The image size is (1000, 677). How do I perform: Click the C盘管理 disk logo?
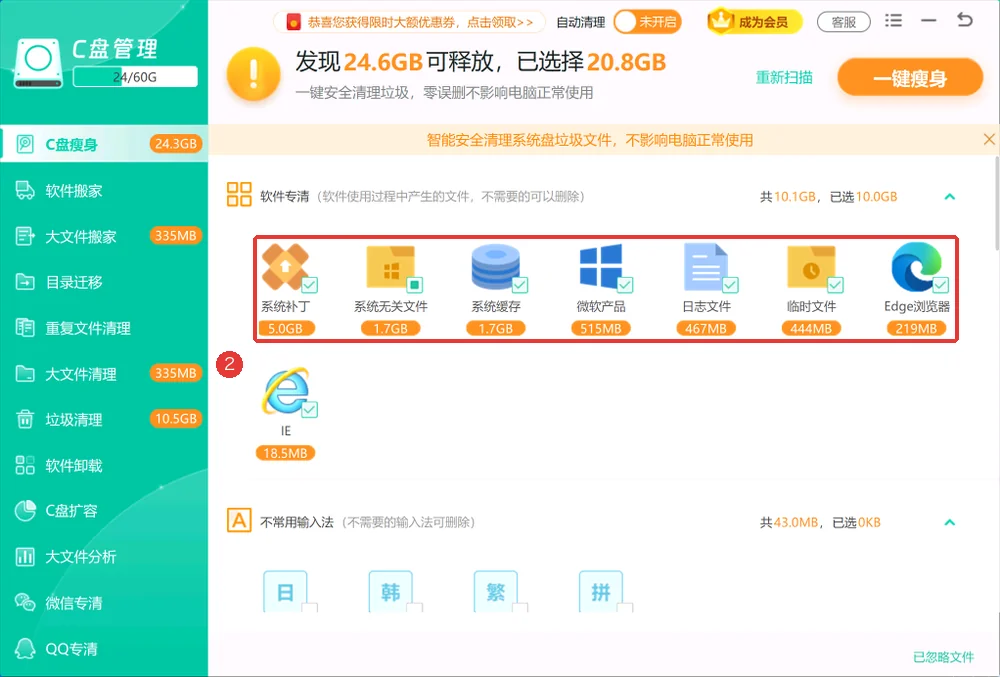(38, 62)
